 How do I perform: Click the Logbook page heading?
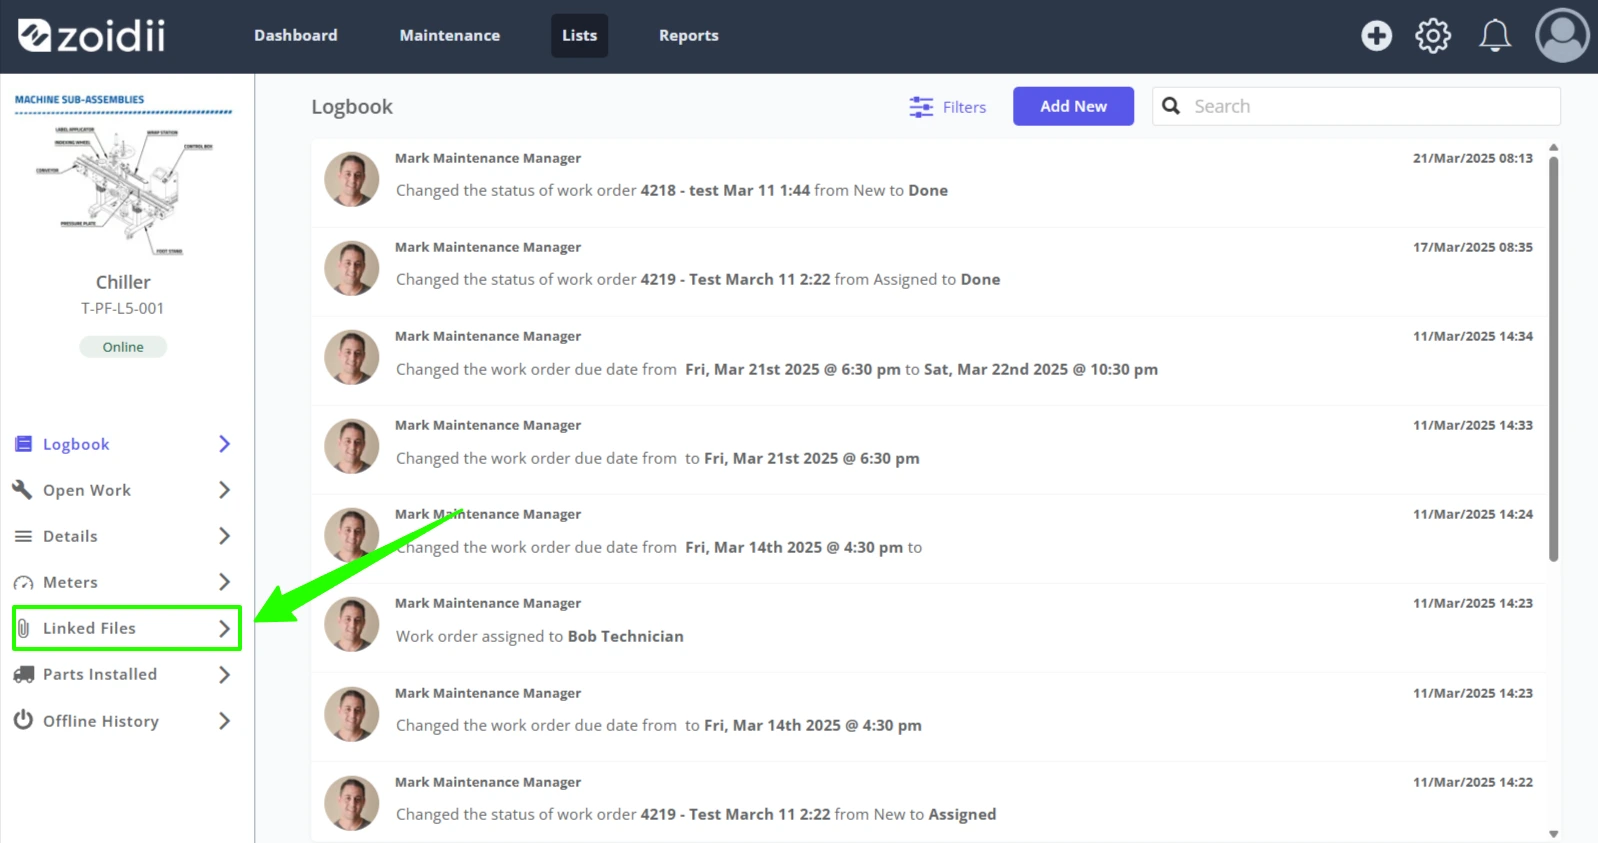(x=352, y=107)
